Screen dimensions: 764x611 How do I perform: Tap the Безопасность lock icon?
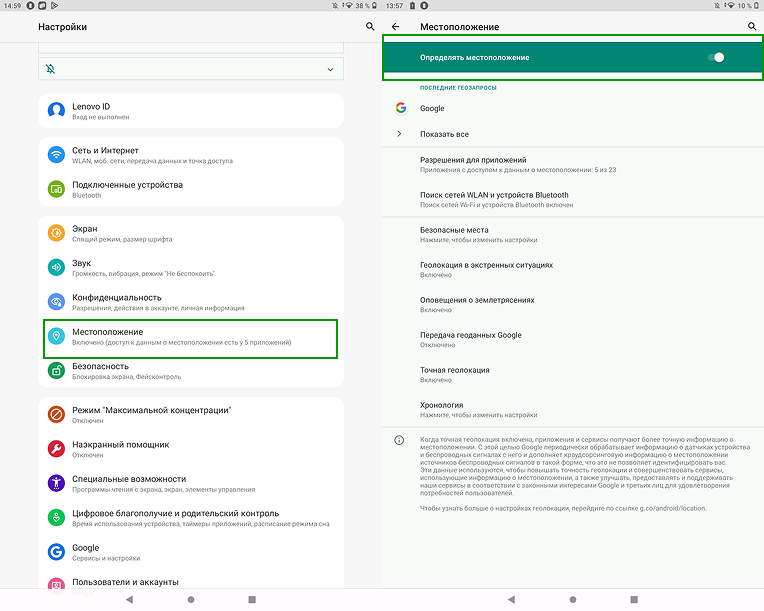coord(56,371)
